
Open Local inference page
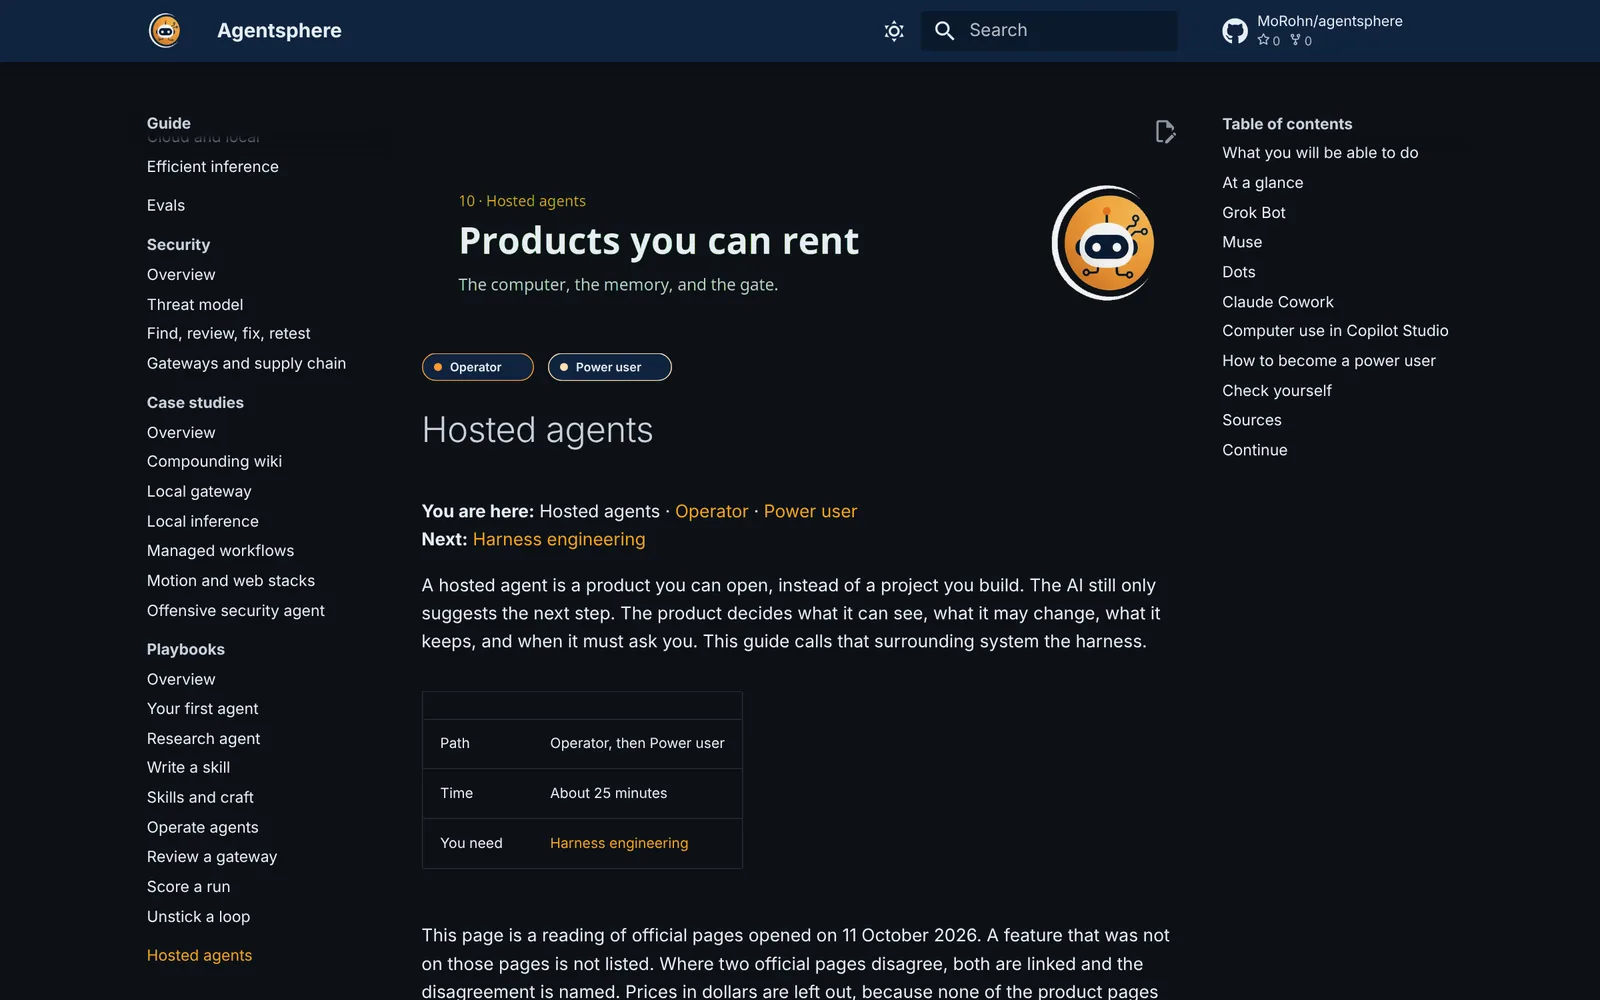202,522
